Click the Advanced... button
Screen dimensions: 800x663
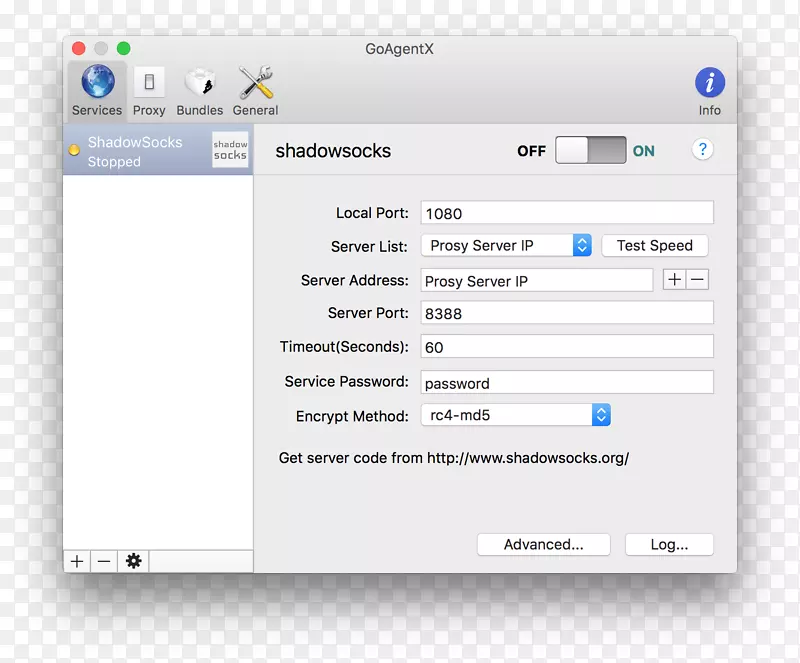pyautogui.click(x=543, y=544)
